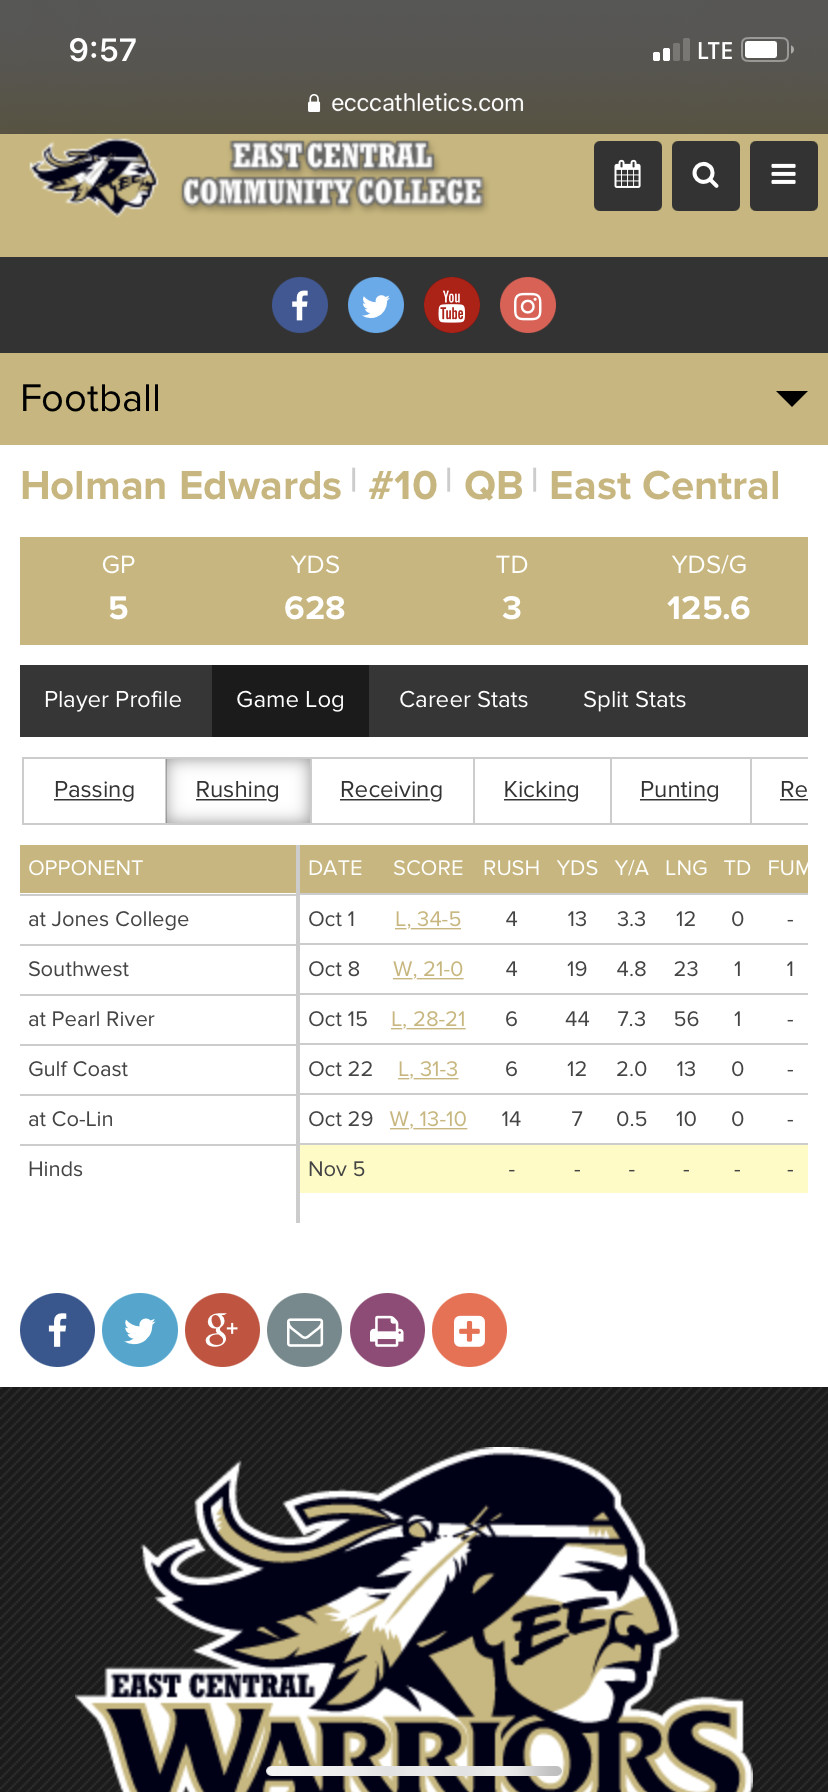This screenshot has width=828, height=1792.
Task: Share the page by email icon
Action: (304, 1330)
